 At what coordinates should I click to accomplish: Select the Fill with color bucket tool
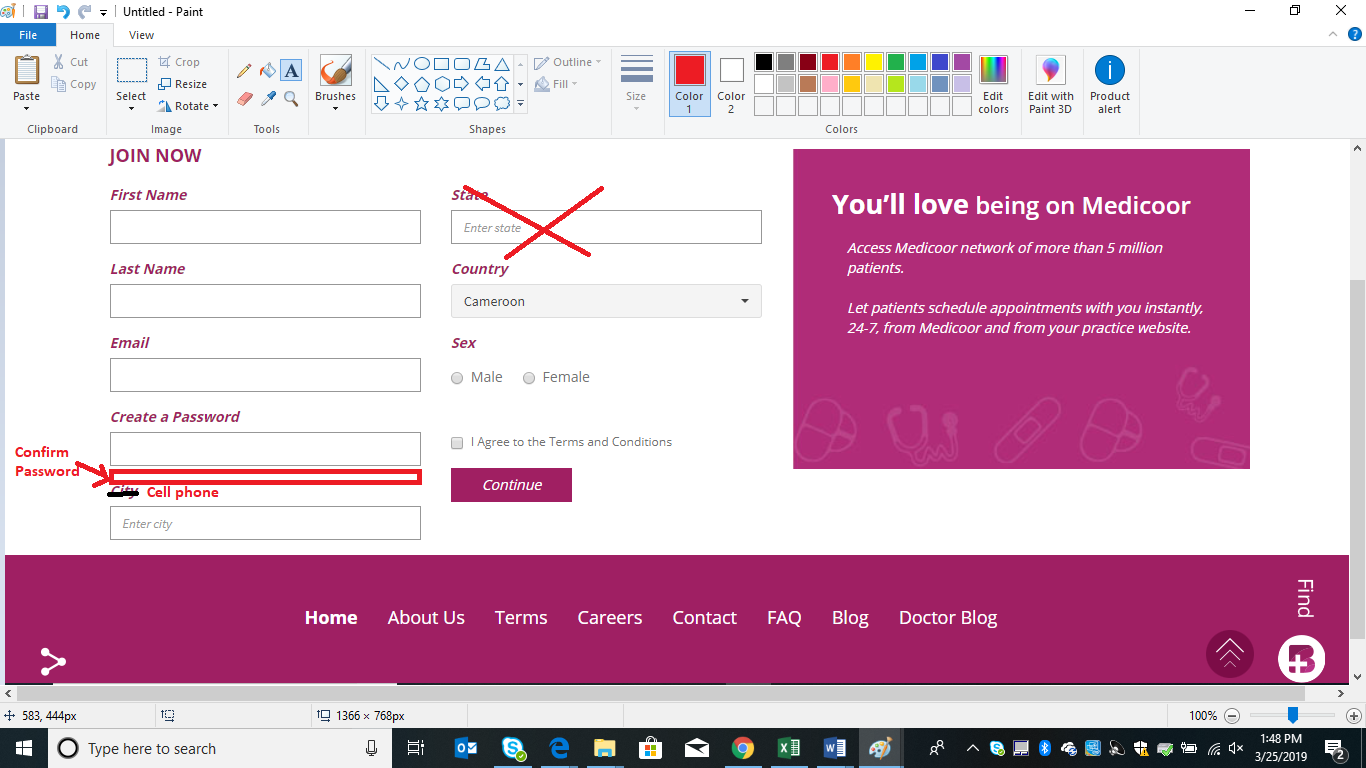267,71
